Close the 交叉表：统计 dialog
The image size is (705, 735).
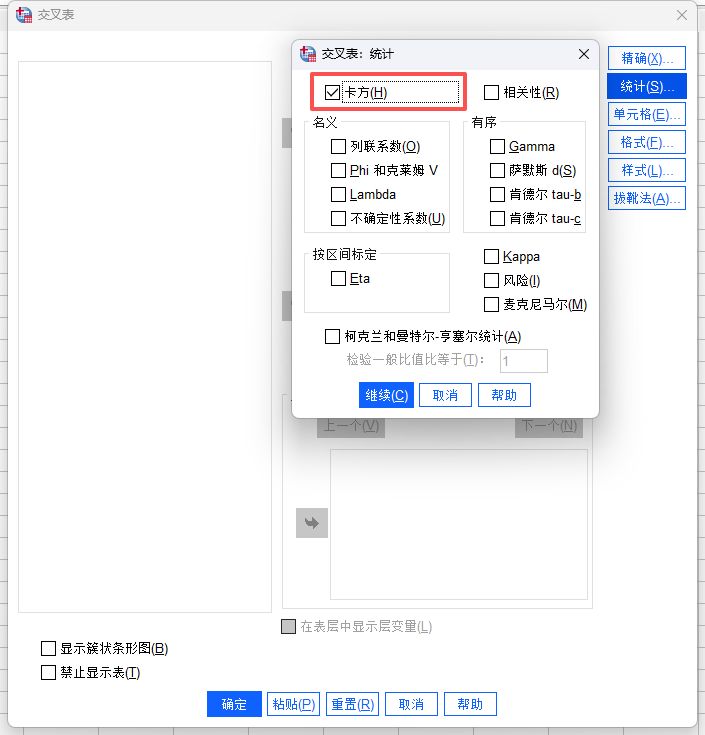pos(583,55)
